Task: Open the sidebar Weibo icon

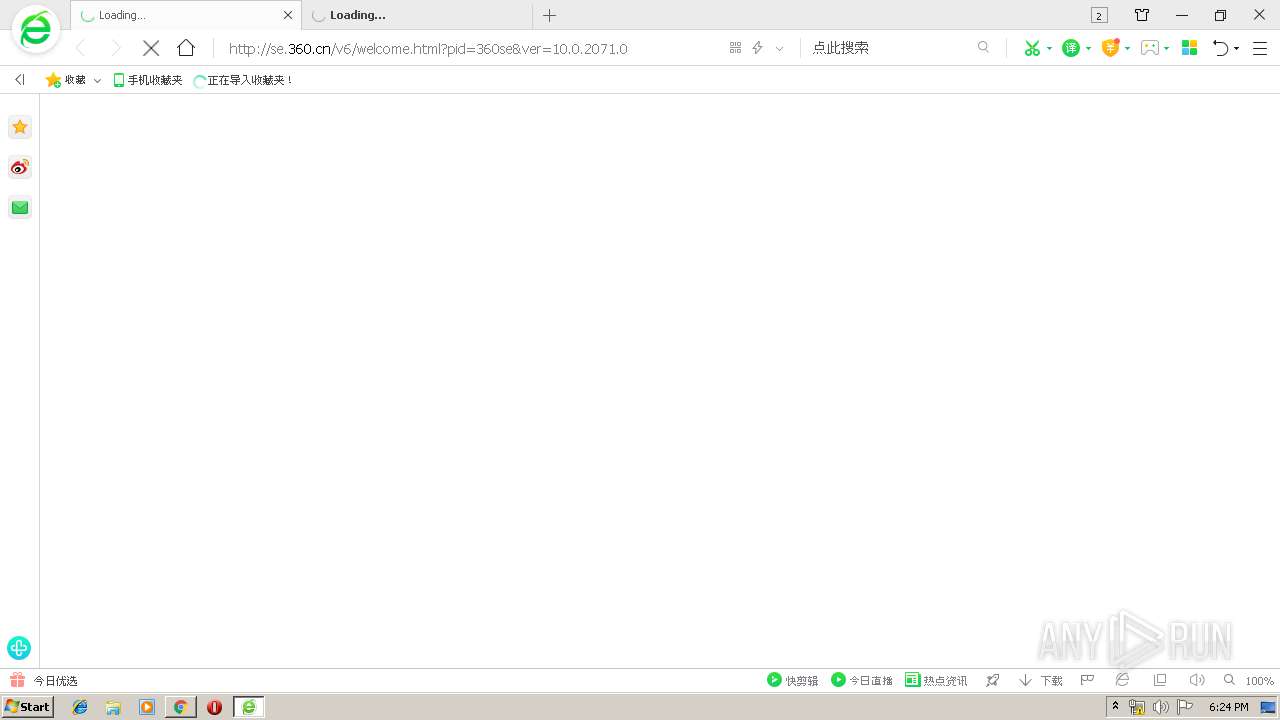Action: [x=20, y=167]
